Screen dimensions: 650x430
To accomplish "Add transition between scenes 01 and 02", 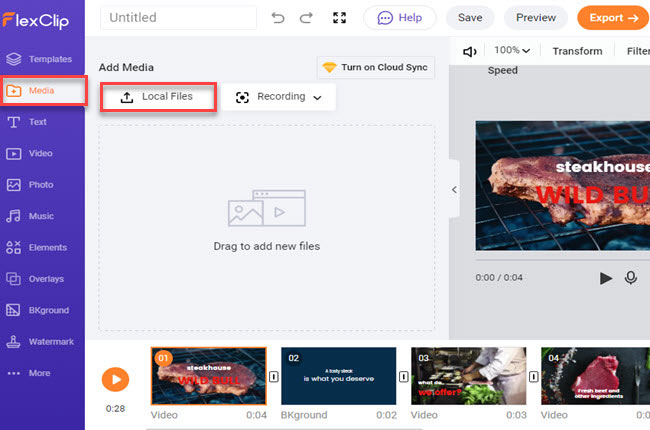I will 274,377.
